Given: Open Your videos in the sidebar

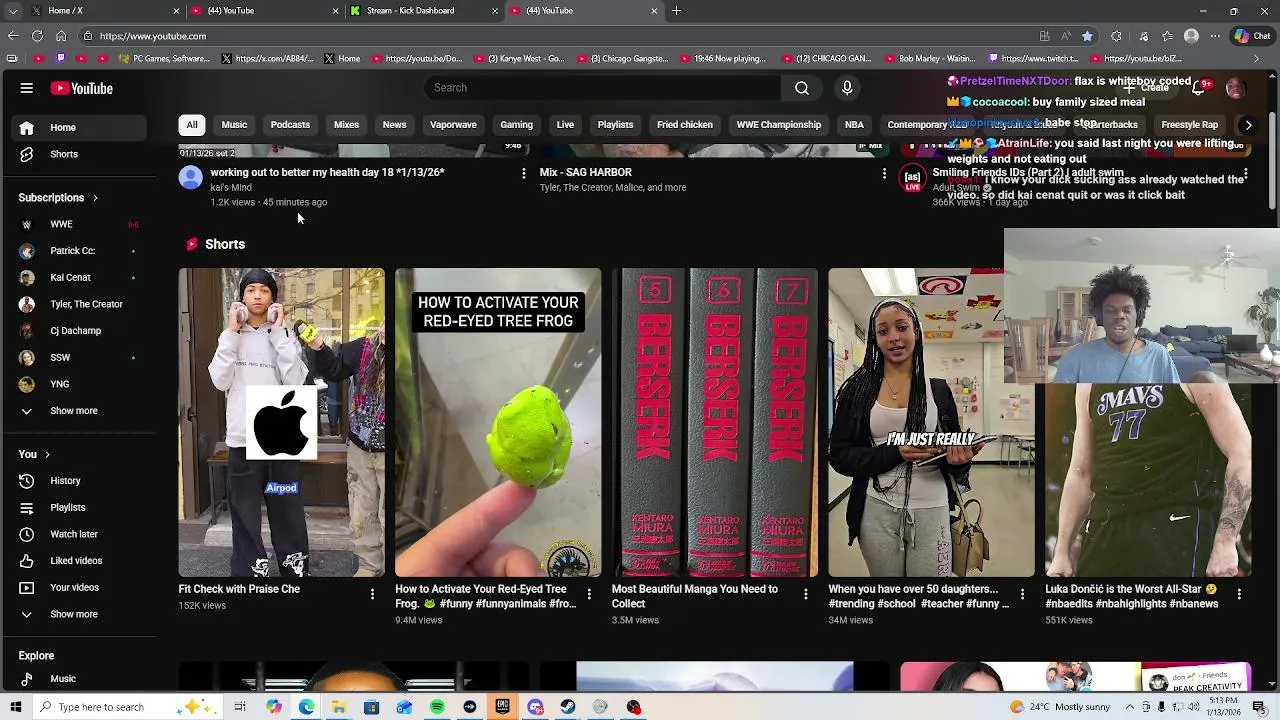Looking at the screenshot, I should pos(78,587).
